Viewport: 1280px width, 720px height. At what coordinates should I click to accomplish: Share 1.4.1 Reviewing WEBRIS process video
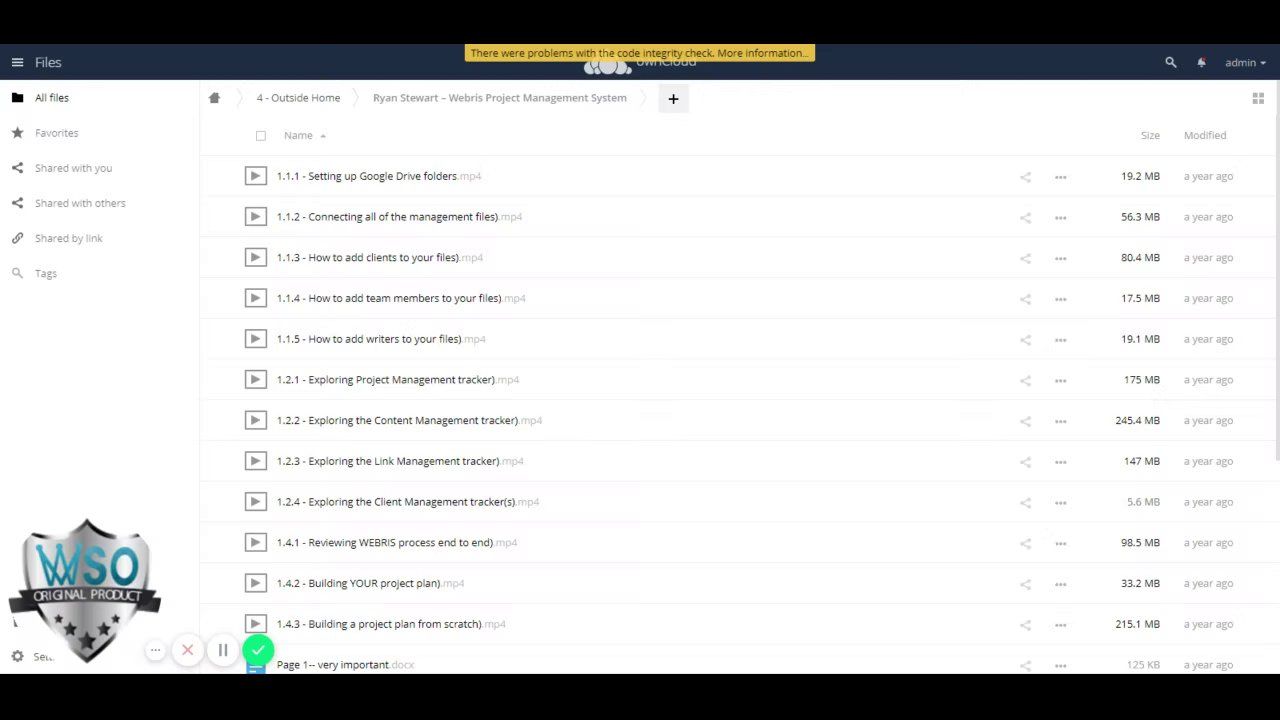[x=1025, y=543]
